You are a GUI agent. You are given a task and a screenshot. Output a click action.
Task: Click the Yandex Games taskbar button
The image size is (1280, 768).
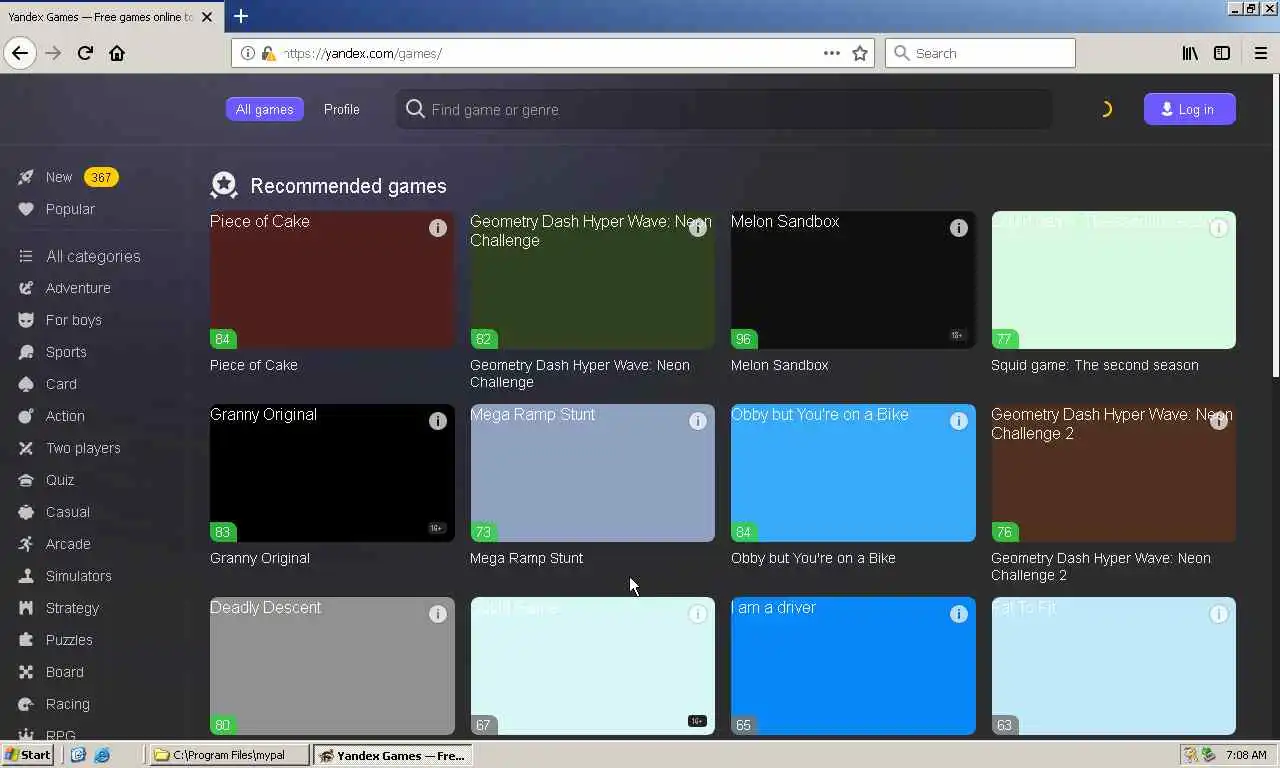click(x=392, y=755)
